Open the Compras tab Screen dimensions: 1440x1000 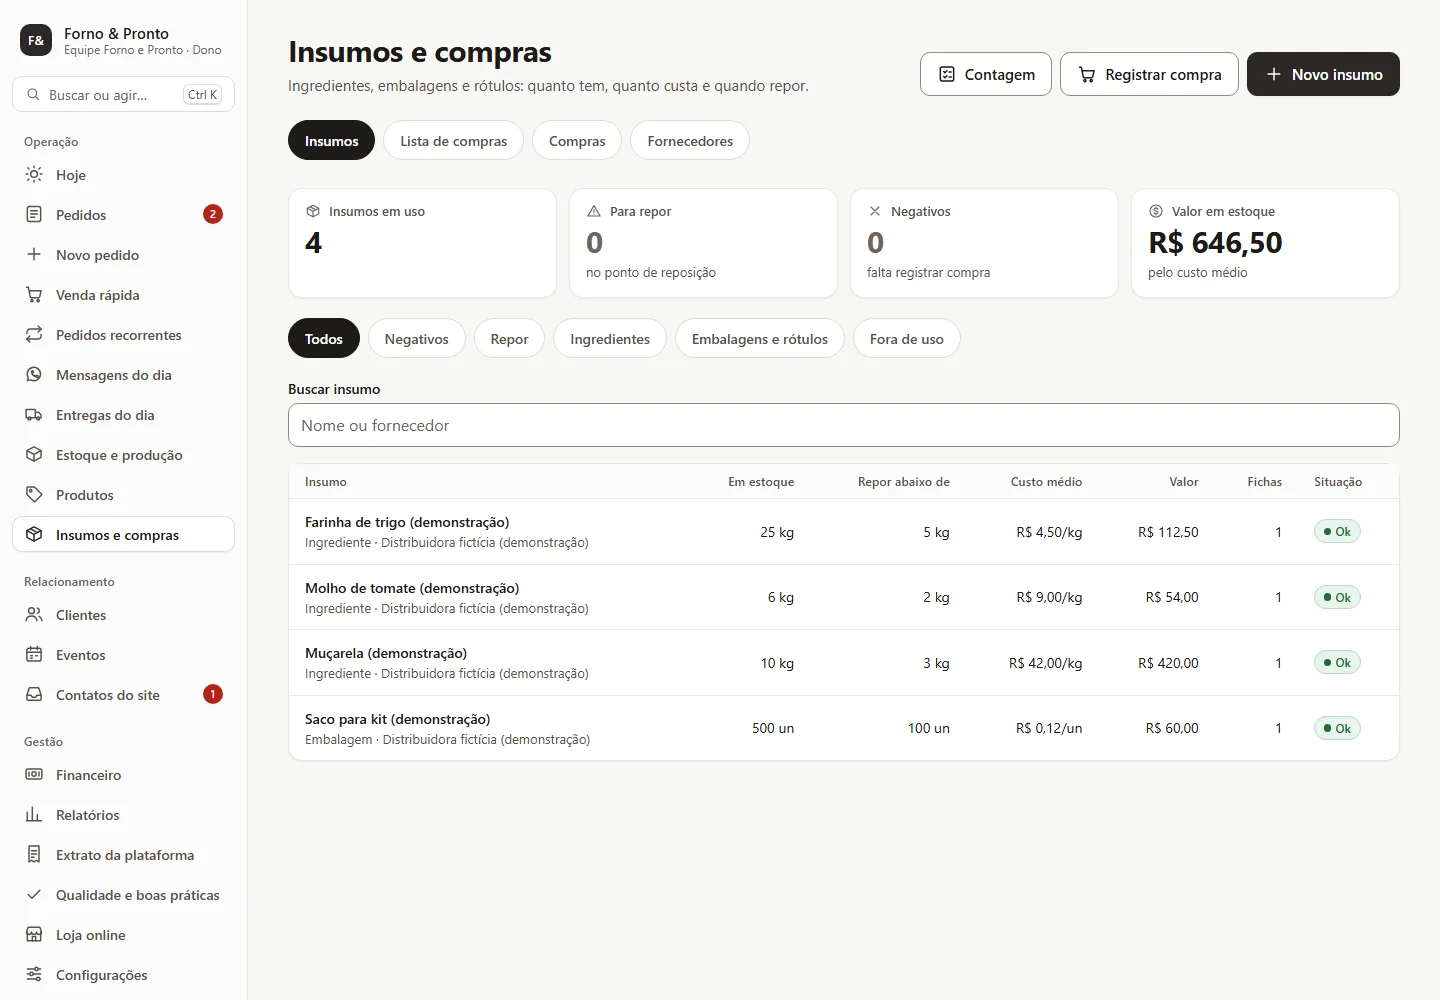tap(577, 141)
